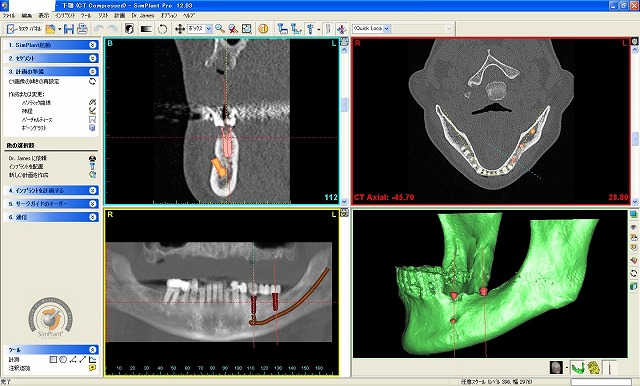Screen dimensions: 640x386
Task: Click the place implant icon in panel
Action: click(93, 166)
